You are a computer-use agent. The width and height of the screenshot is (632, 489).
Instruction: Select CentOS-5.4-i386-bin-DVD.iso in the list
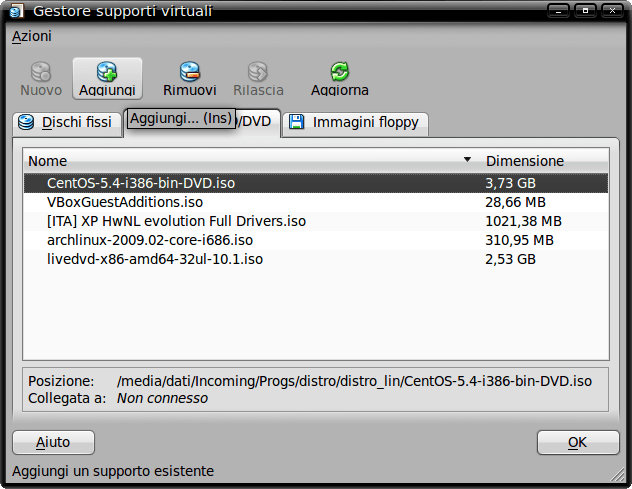[x=141, y=183]
